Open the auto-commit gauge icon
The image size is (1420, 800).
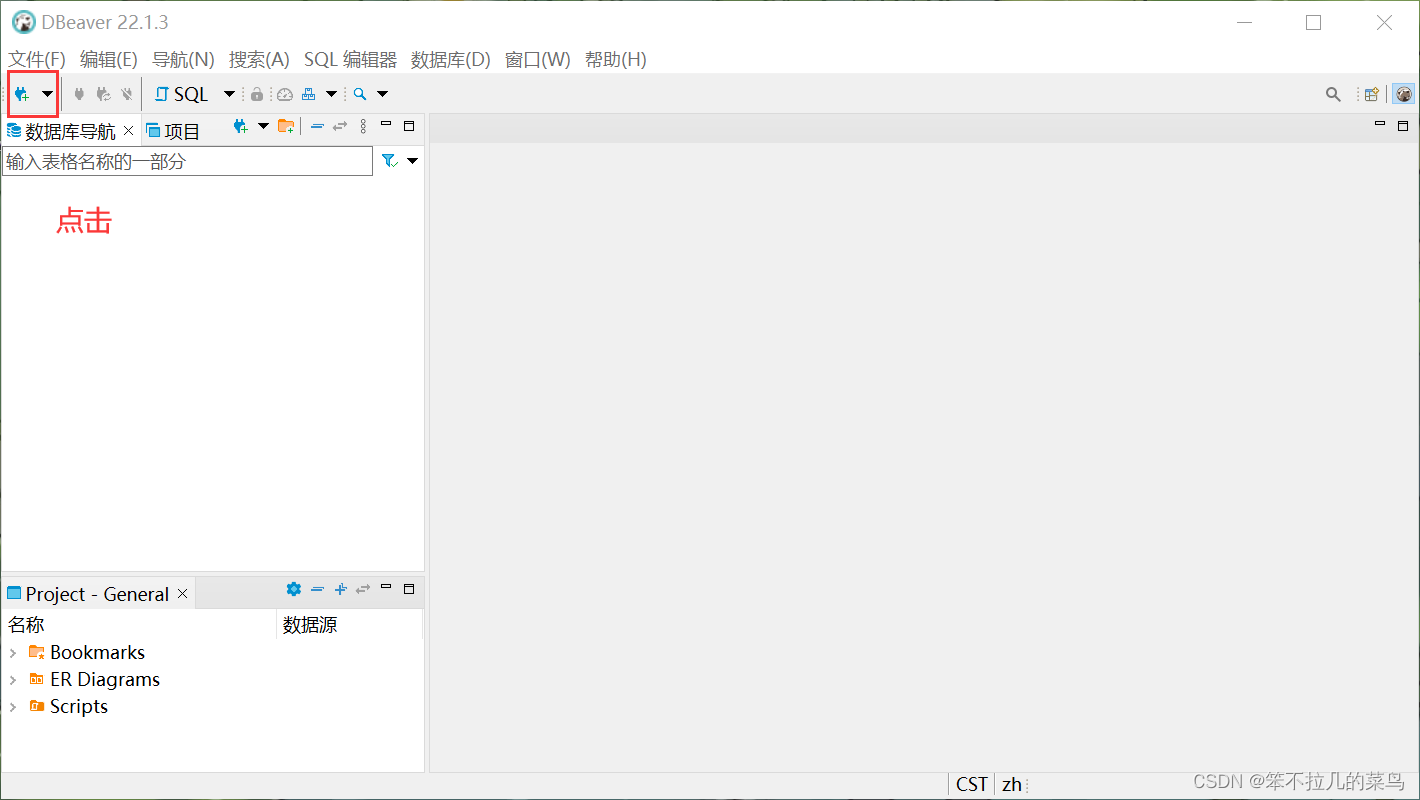284,93
